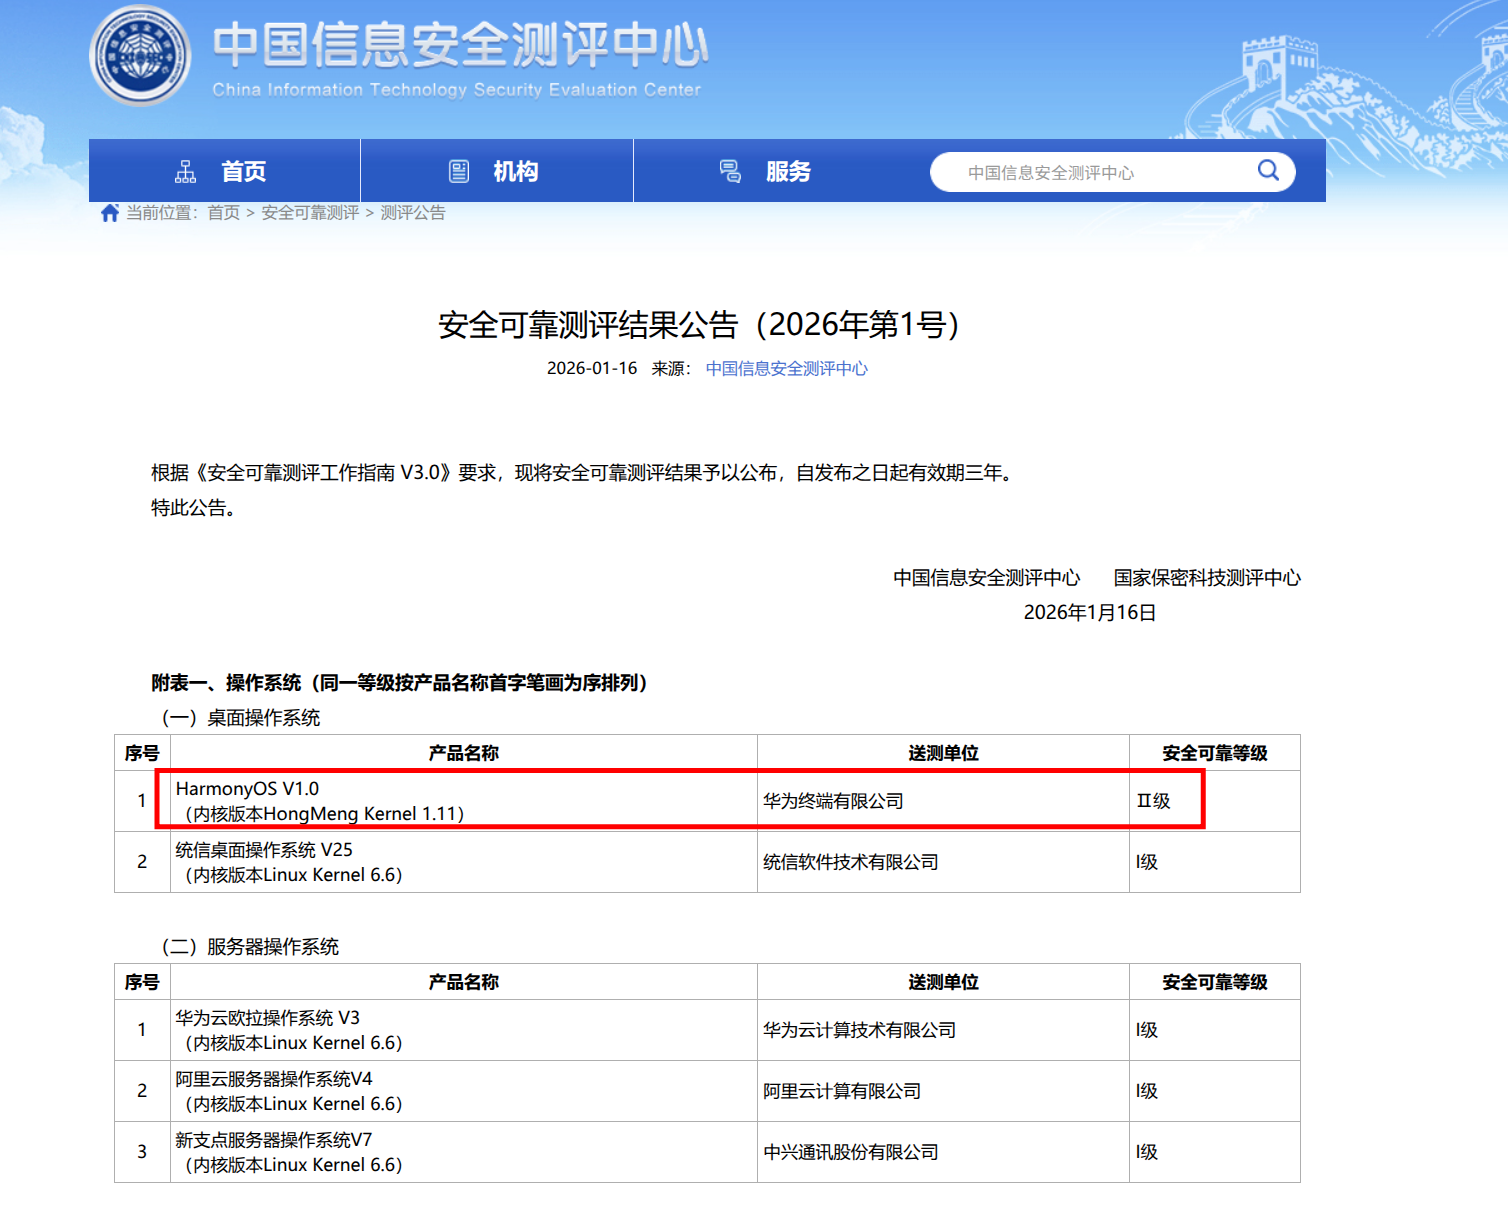Select the HarmonyOS V1.0 product cell
1508x1207 pixels.
tap(463, 801)
